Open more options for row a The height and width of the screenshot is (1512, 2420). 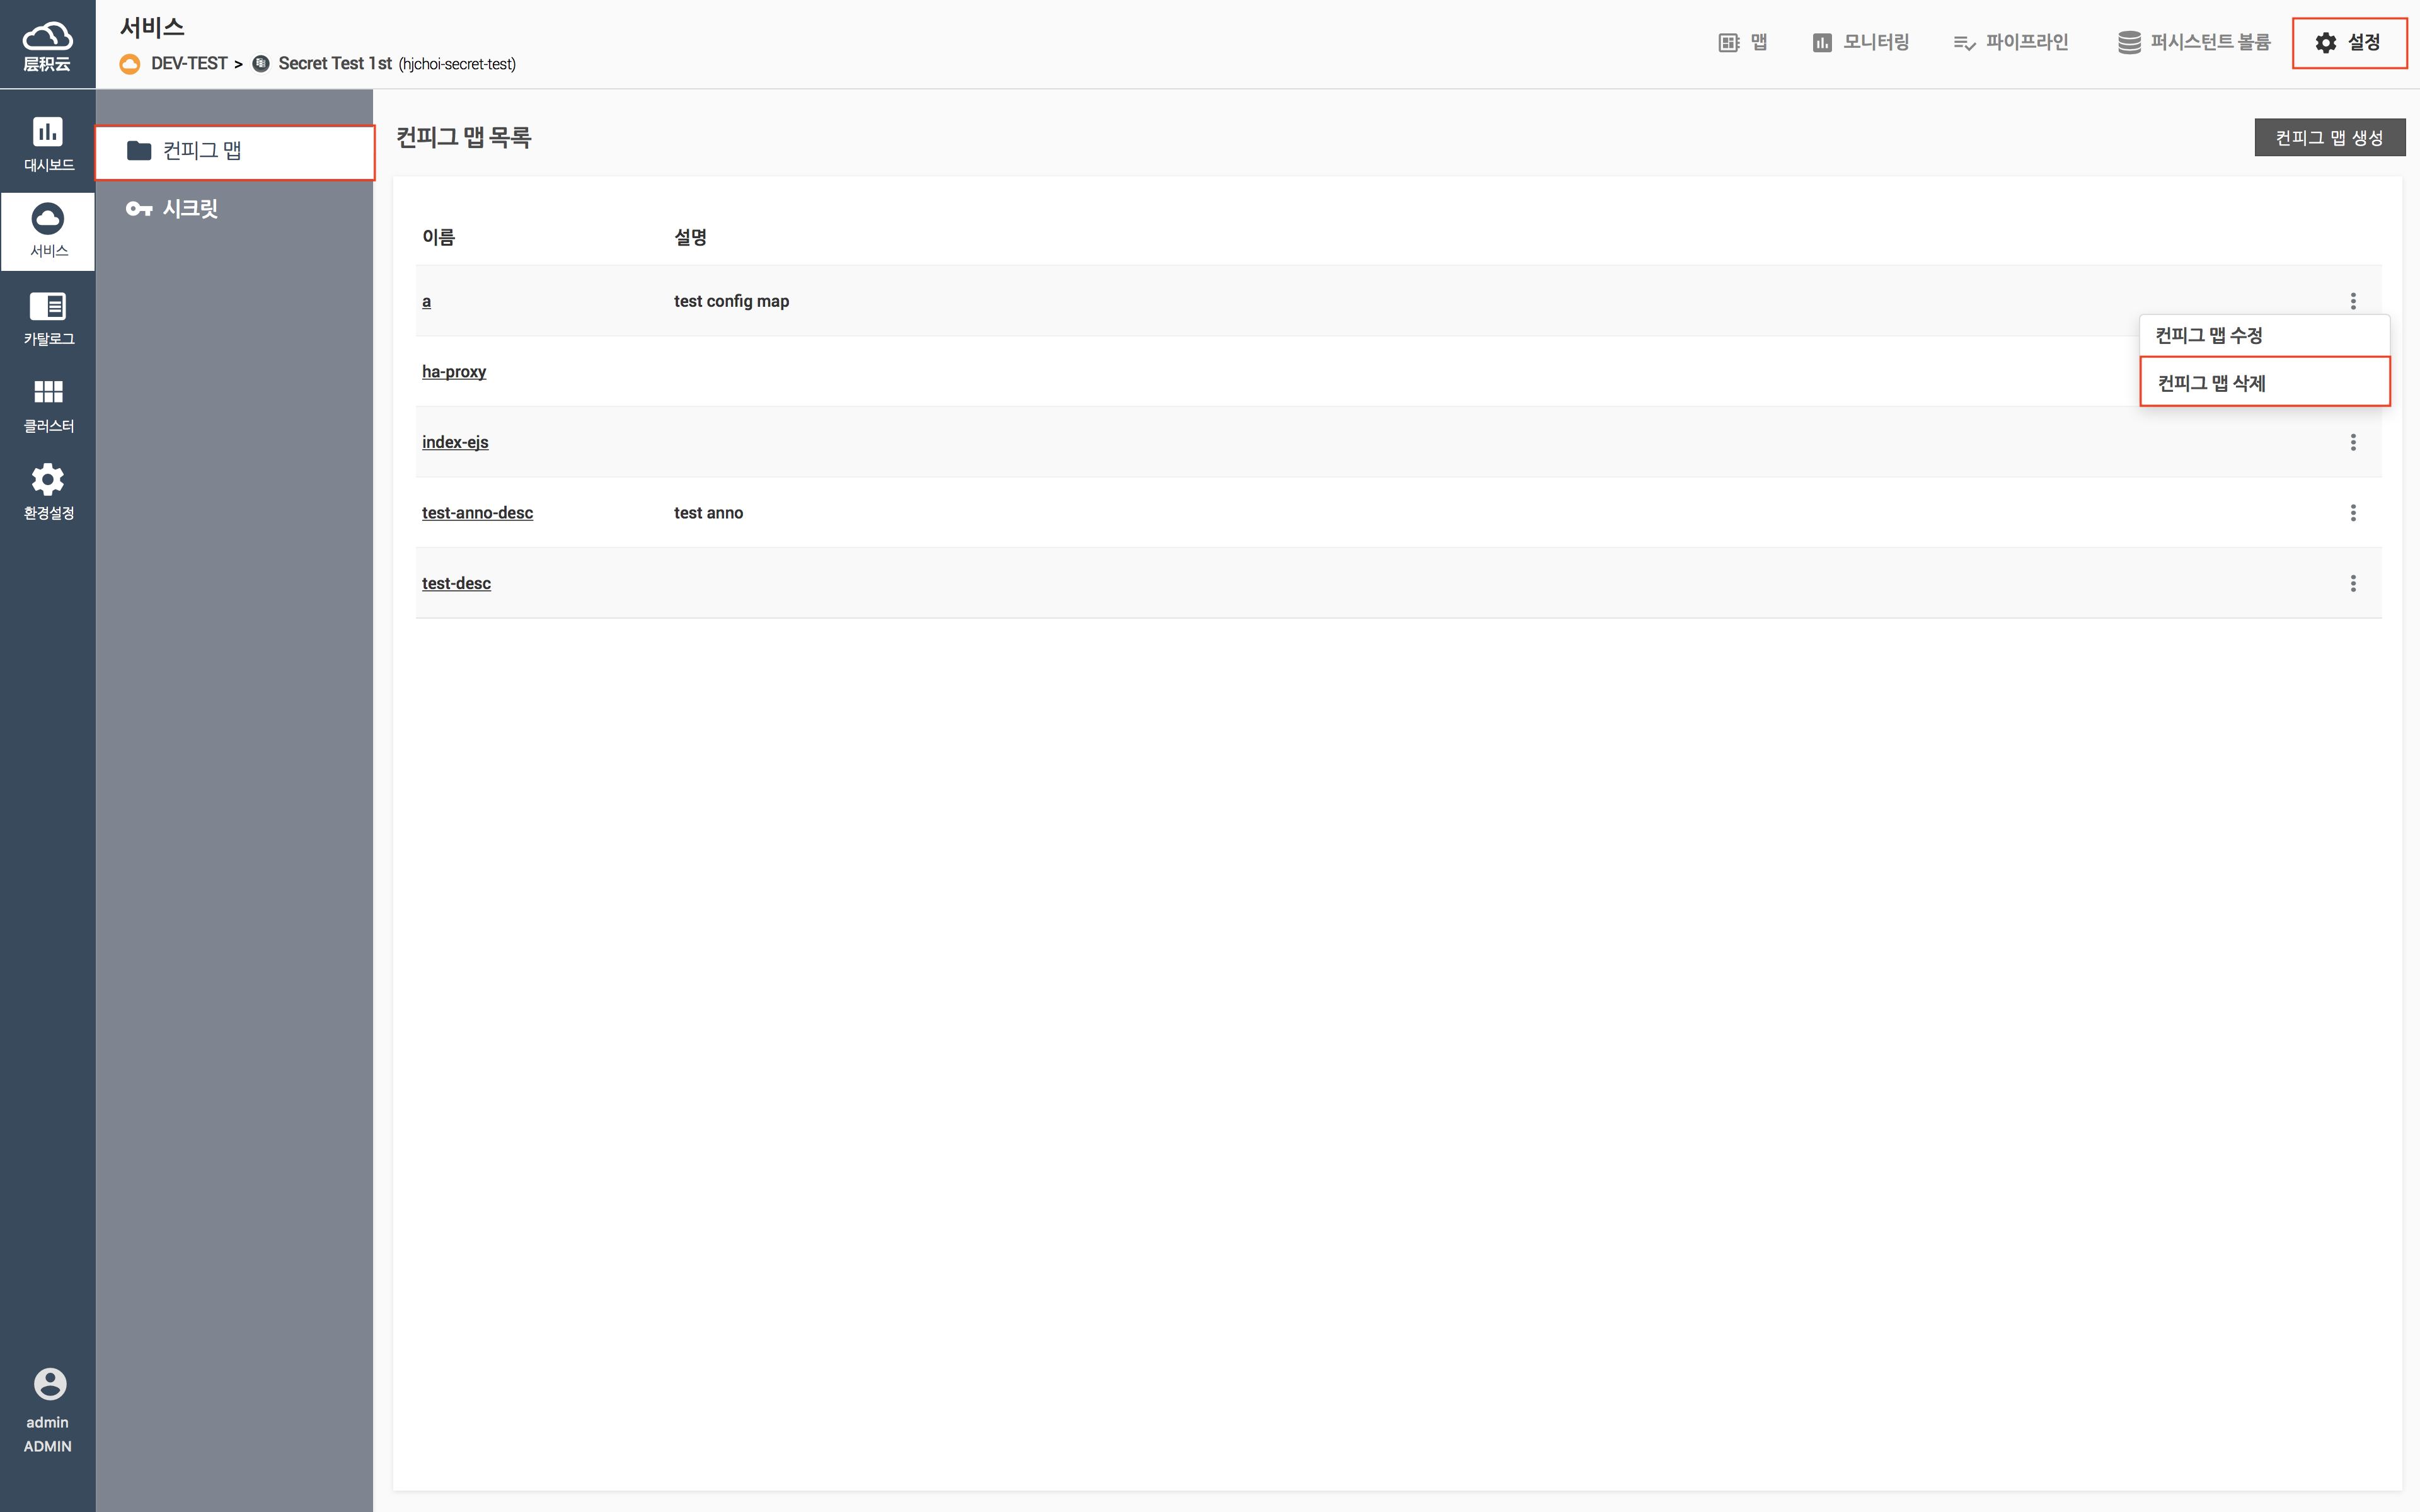point(2353,301)
